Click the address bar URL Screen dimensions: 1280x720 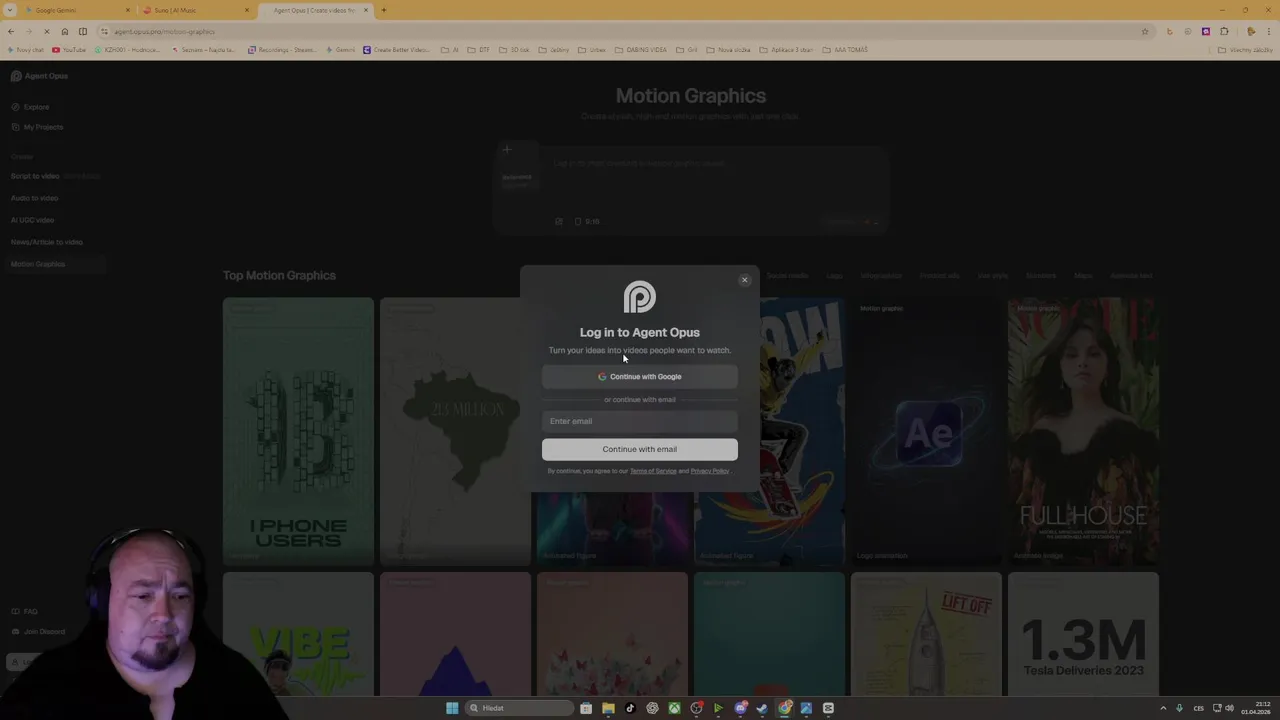click(x=165, y=32)
